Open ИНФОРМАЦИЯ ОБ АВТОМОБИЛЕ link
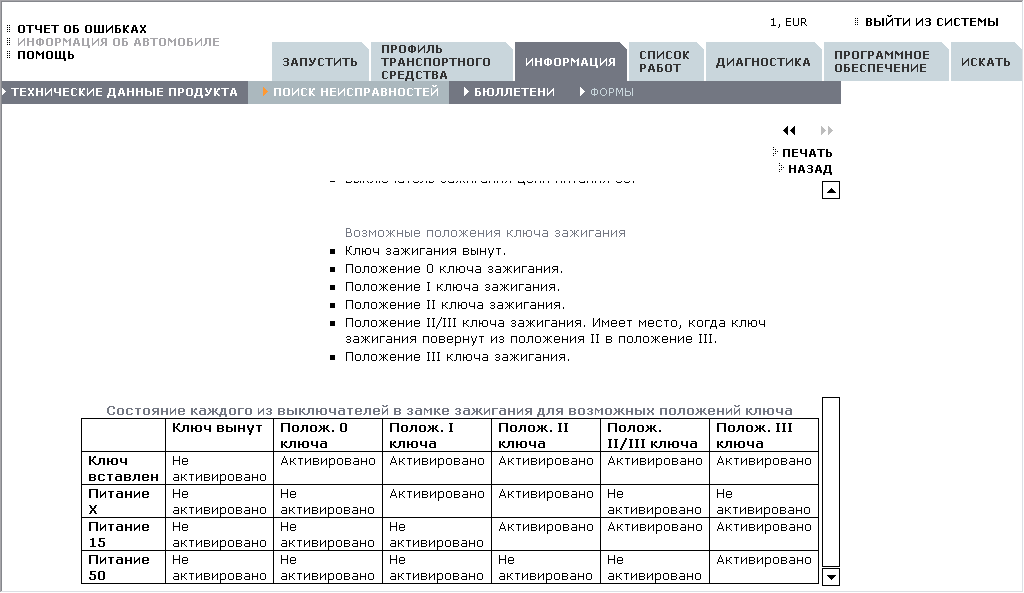Viewport: 1024px width, 593px height. (x=118, y=42)
